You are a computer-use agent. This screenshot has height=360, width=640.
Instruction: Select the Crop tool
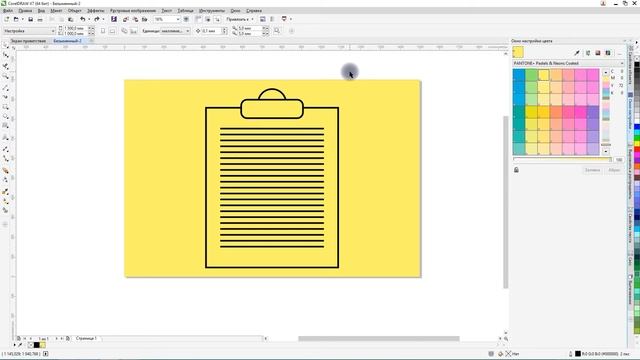(5, 66)
